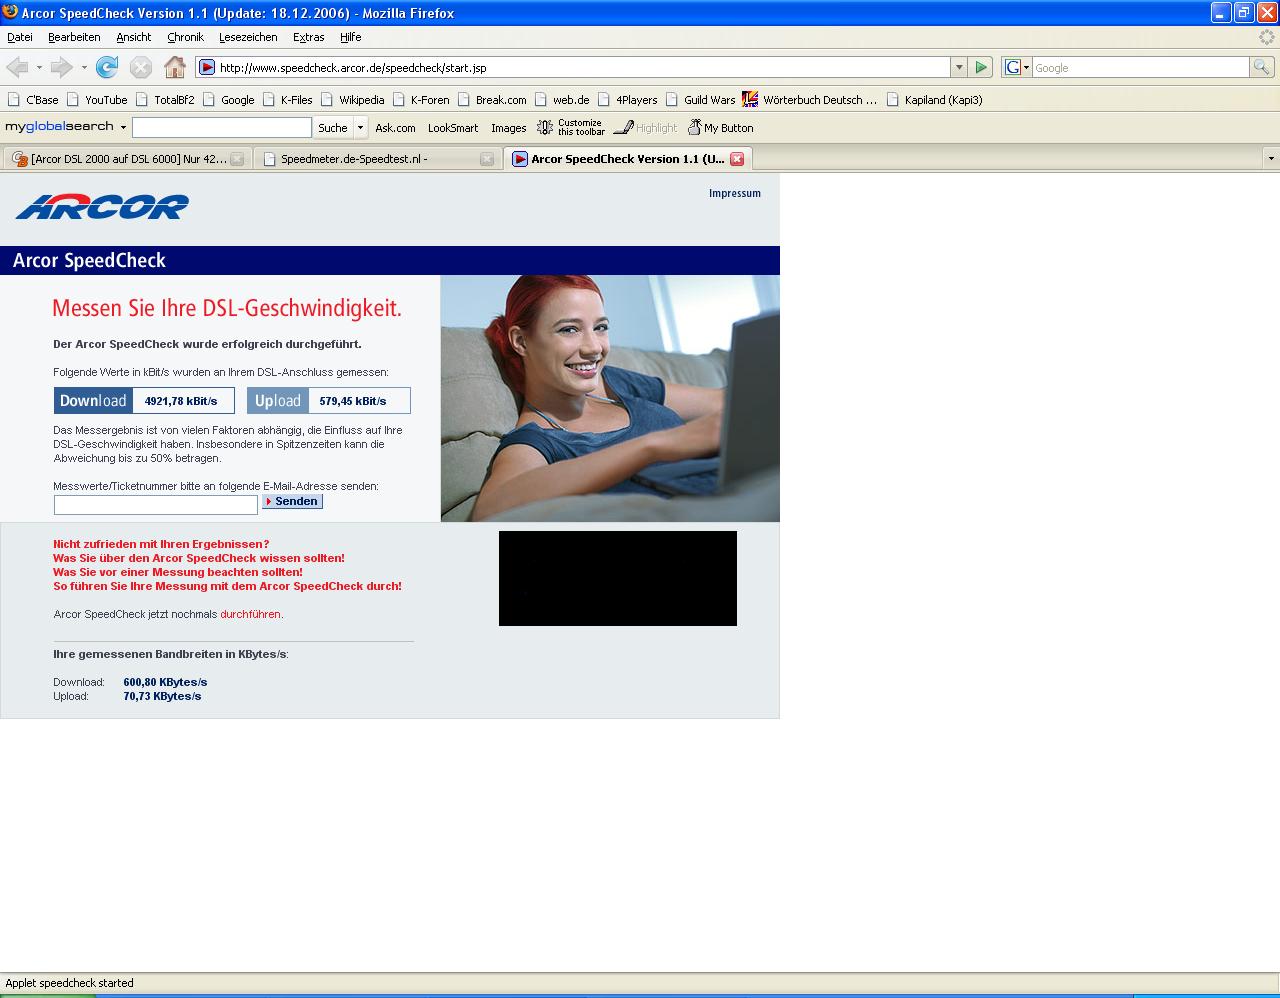Click the Arcor logo
The height and width of the screenshot is (998, 1280).
click(x=102, y=207)
